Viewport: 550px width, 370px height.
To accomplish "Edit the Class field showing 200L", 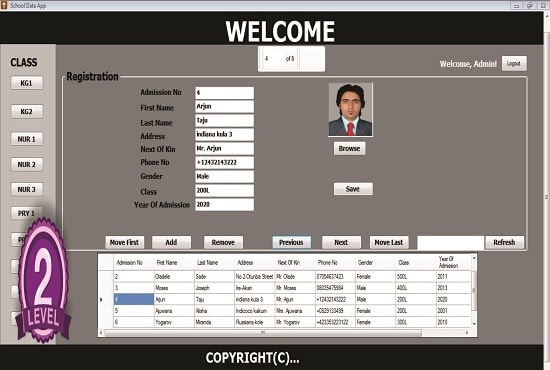I will coord(224,191).
